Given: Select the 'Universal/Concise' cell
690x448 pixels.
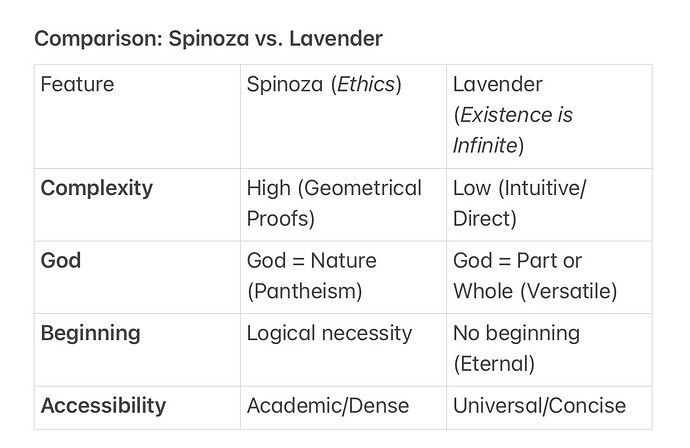Looking at the screenshot, I should pyautogui.click(x=539, y=406).
